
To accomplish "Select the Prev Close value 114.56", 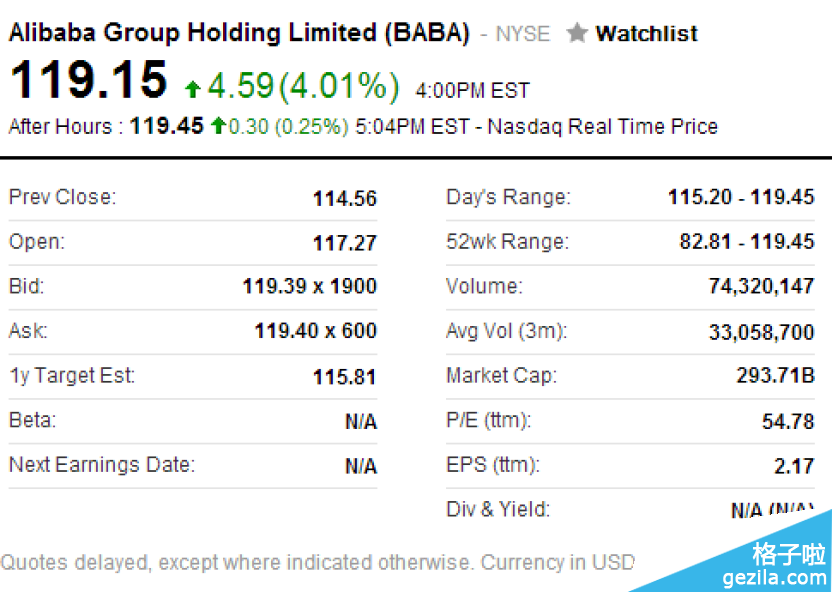I will coord(344,198).
